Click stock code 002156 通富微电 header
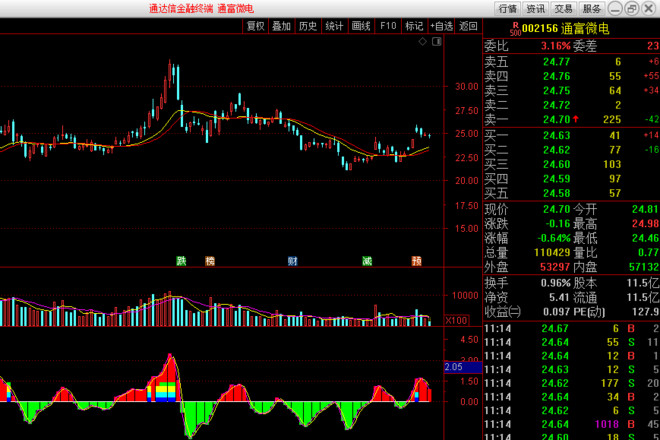 point(566,29)
